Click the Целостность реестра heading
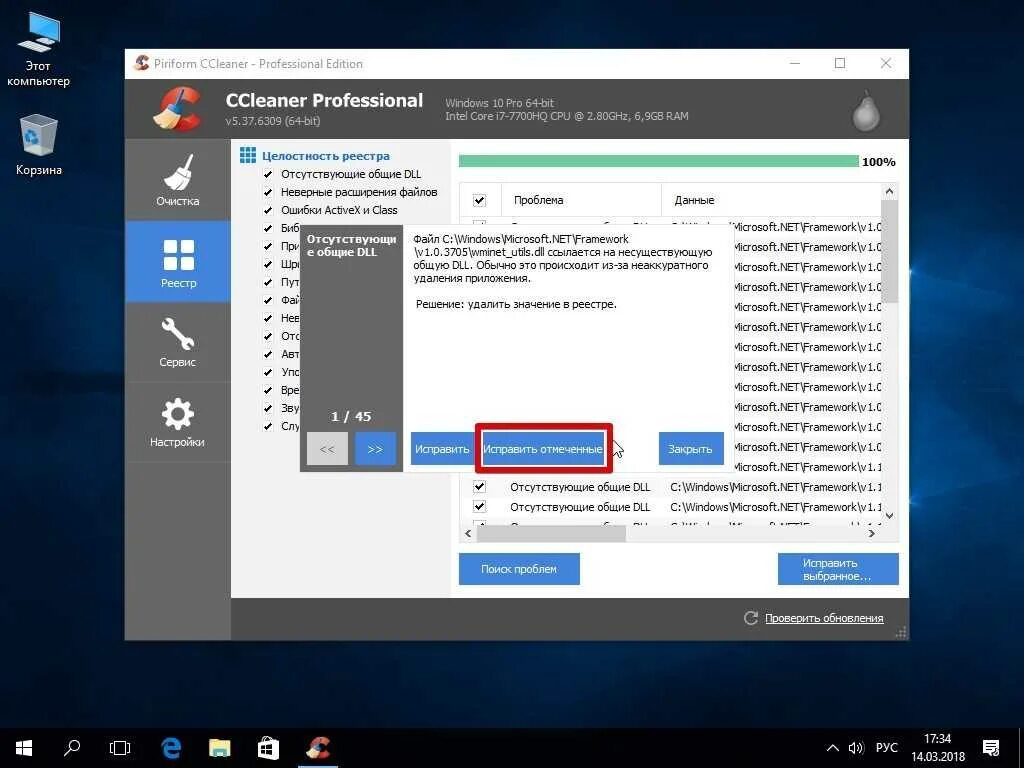Screen dimensions: 1024x768 [326, 156]
